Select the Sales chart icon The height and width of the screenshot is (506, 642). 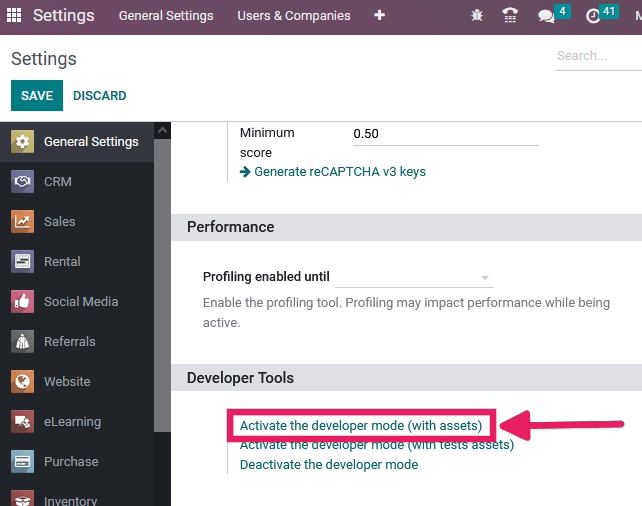tap(22, 222)
